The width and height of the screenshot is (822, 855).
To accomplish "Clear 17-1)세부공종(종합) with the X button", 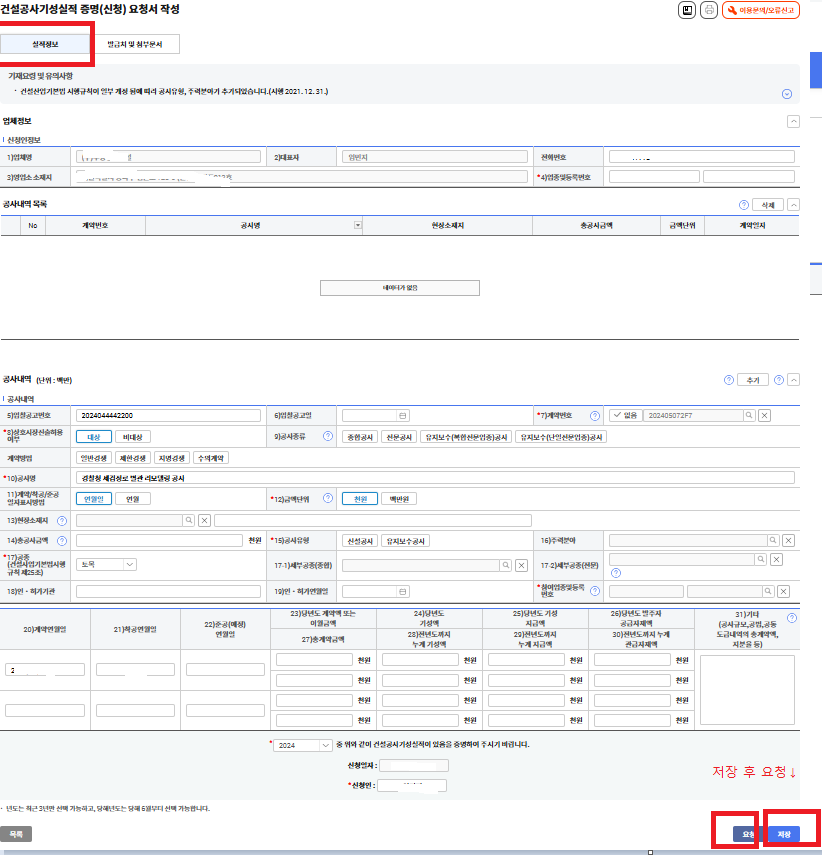I will [521, 565].
